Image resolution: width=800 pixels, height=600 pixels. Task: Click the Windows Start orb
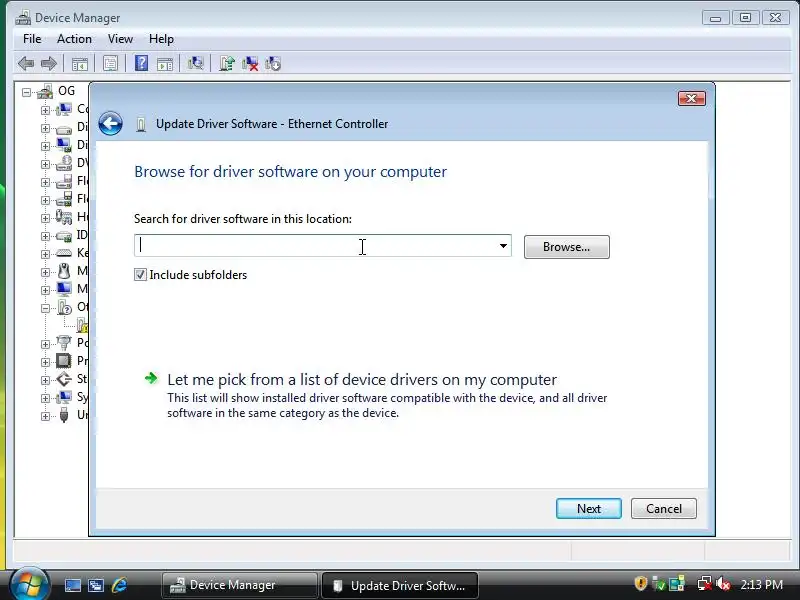tap(29, 585)
